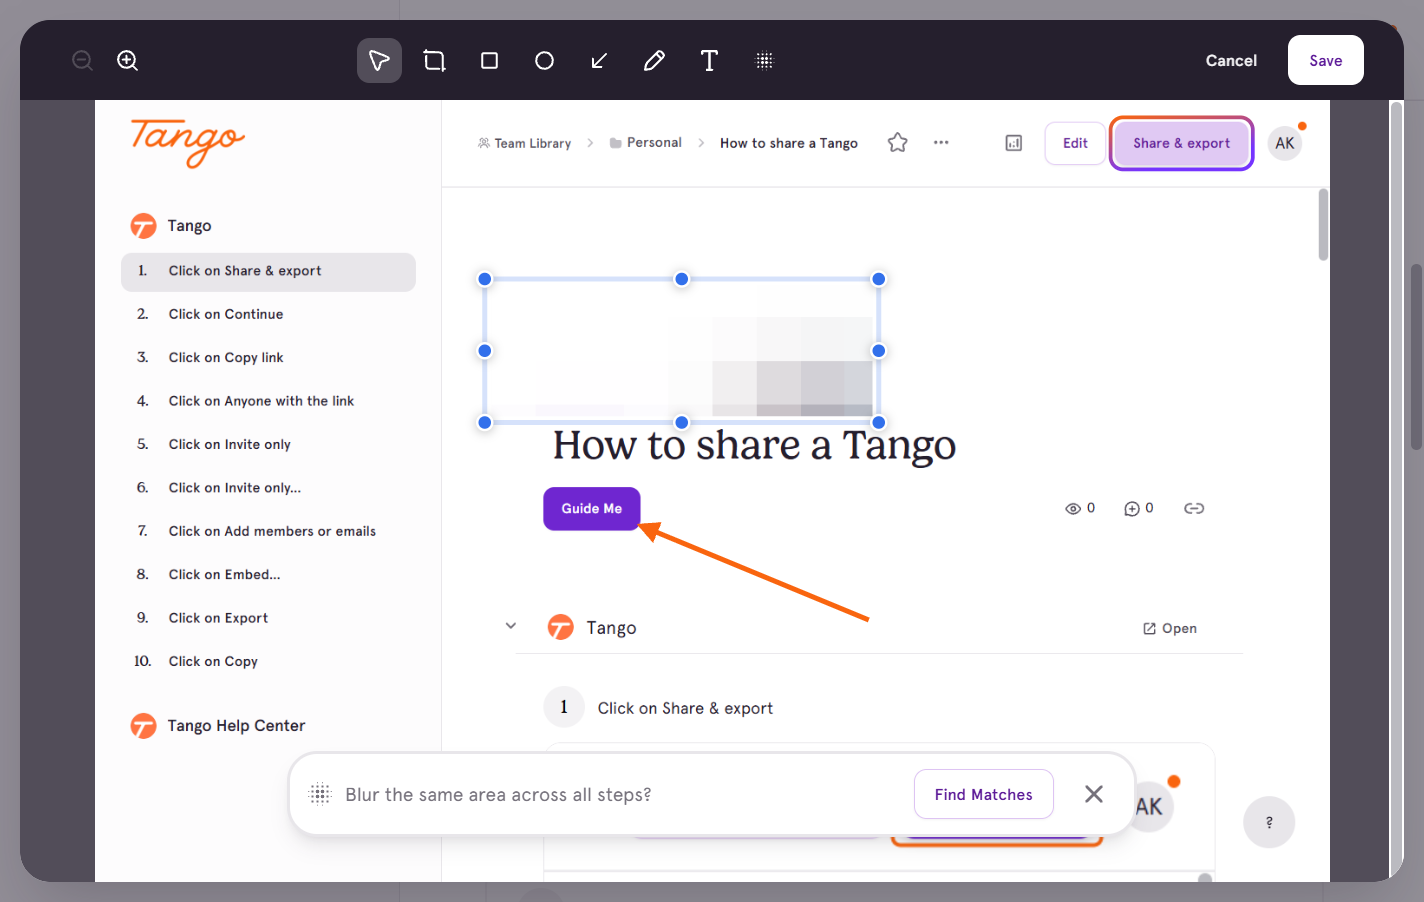Click the Edit button
Image resolution: width=1424 pixels, height=902 pixels.
pyautogui.click(x=1075, y=143)
